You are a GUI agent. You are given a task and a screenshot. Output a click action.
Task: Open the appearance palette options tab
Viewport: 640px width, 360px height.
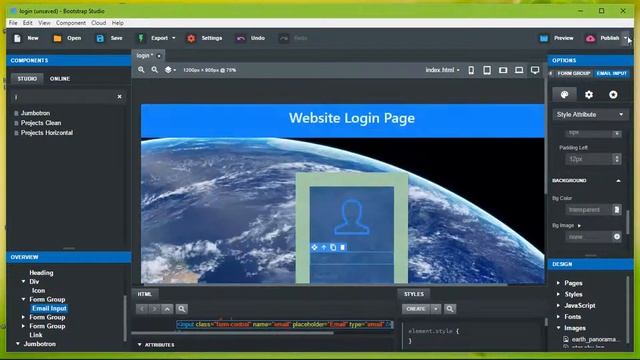click(x=564, y=95)
